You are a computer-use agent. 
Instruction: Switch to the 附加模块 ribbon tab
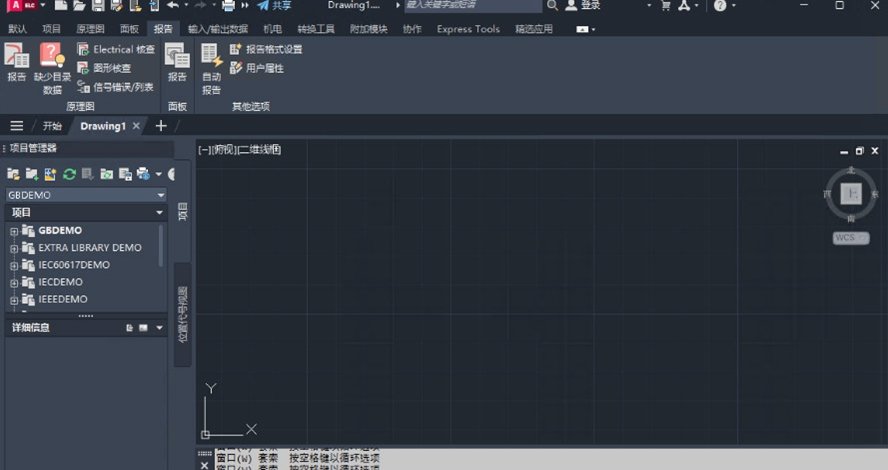tap(368, 29)
